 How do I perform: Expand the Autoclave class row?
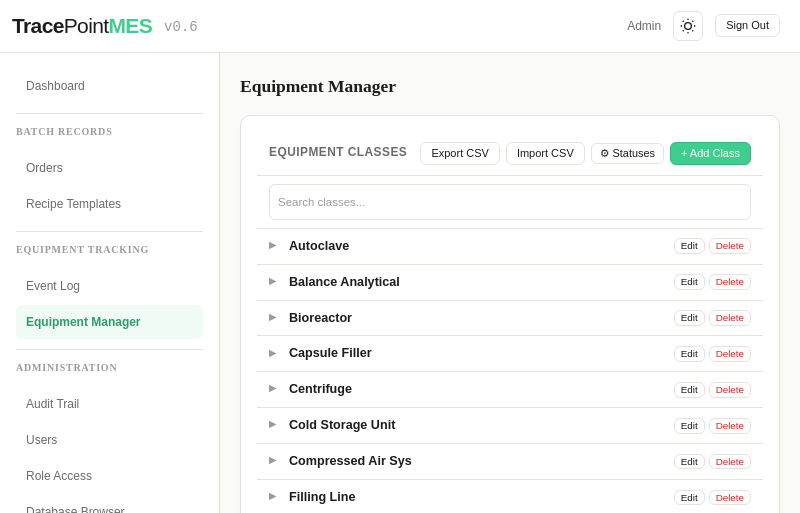(272, 246)
